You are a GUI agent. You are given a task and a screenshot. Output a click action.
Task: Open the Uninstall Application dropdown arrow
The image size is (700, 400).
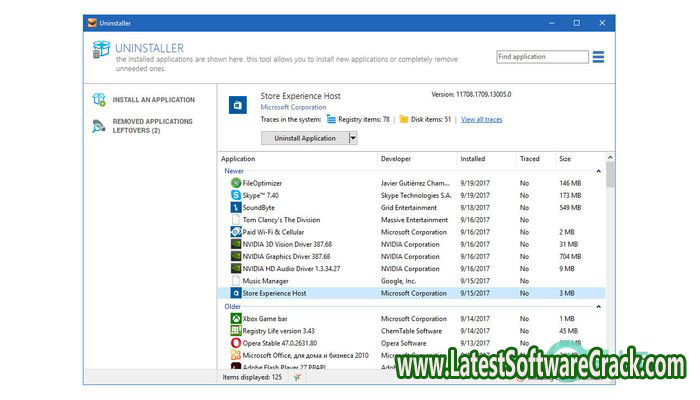[x=353, y=138]
